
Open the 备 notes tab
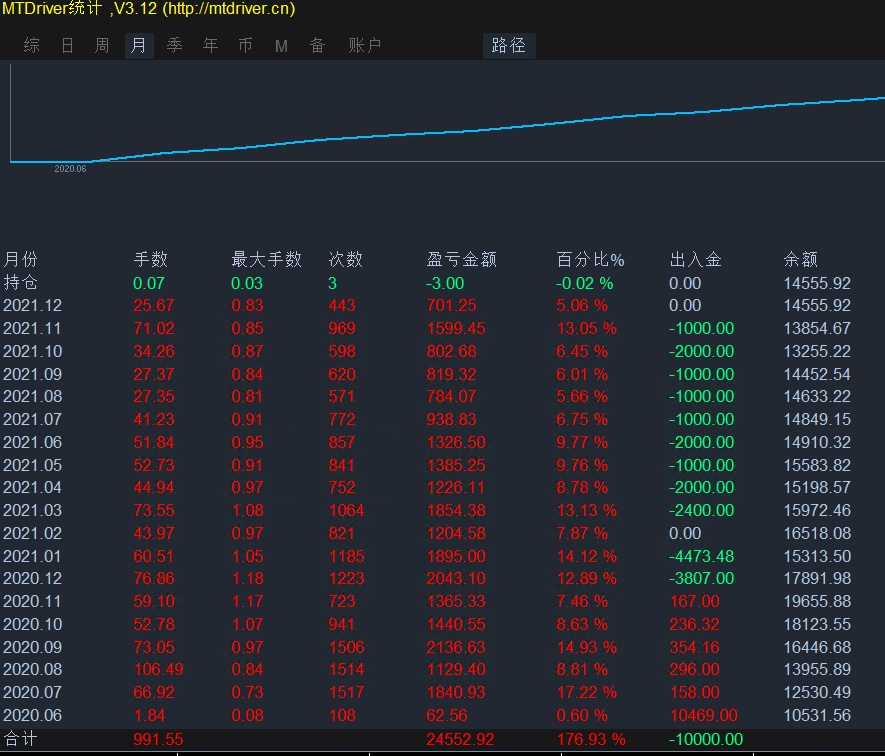point(317,45)
